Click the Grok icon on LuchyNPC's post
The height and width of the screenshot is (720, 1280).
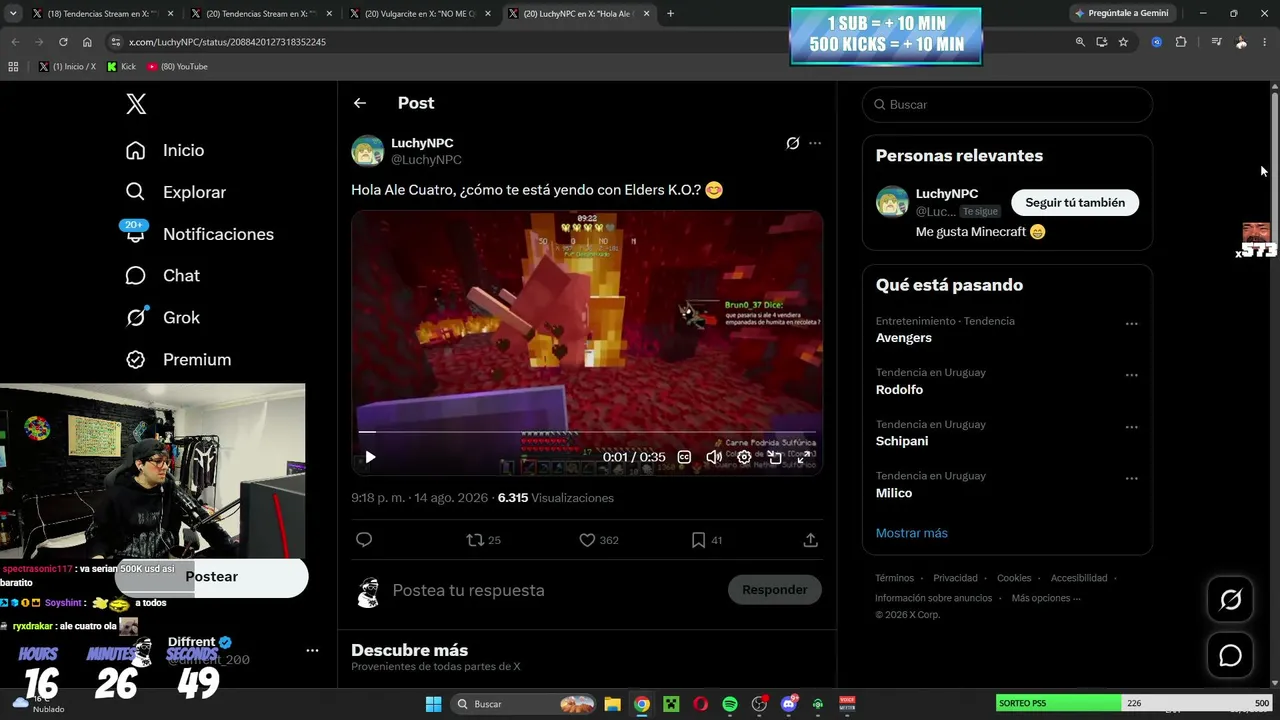[x=793, y=143]
